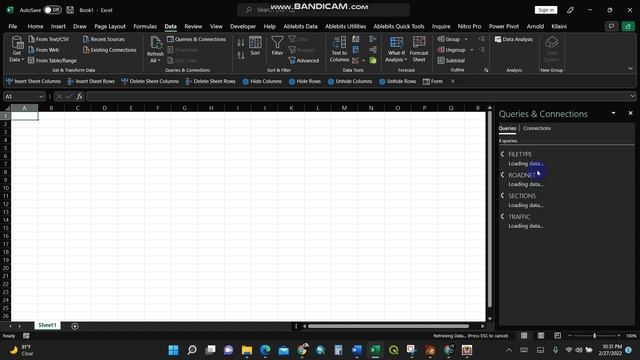Choose From Web data source
The width and height of the screenshot is (640, 360).
point(44,50)
